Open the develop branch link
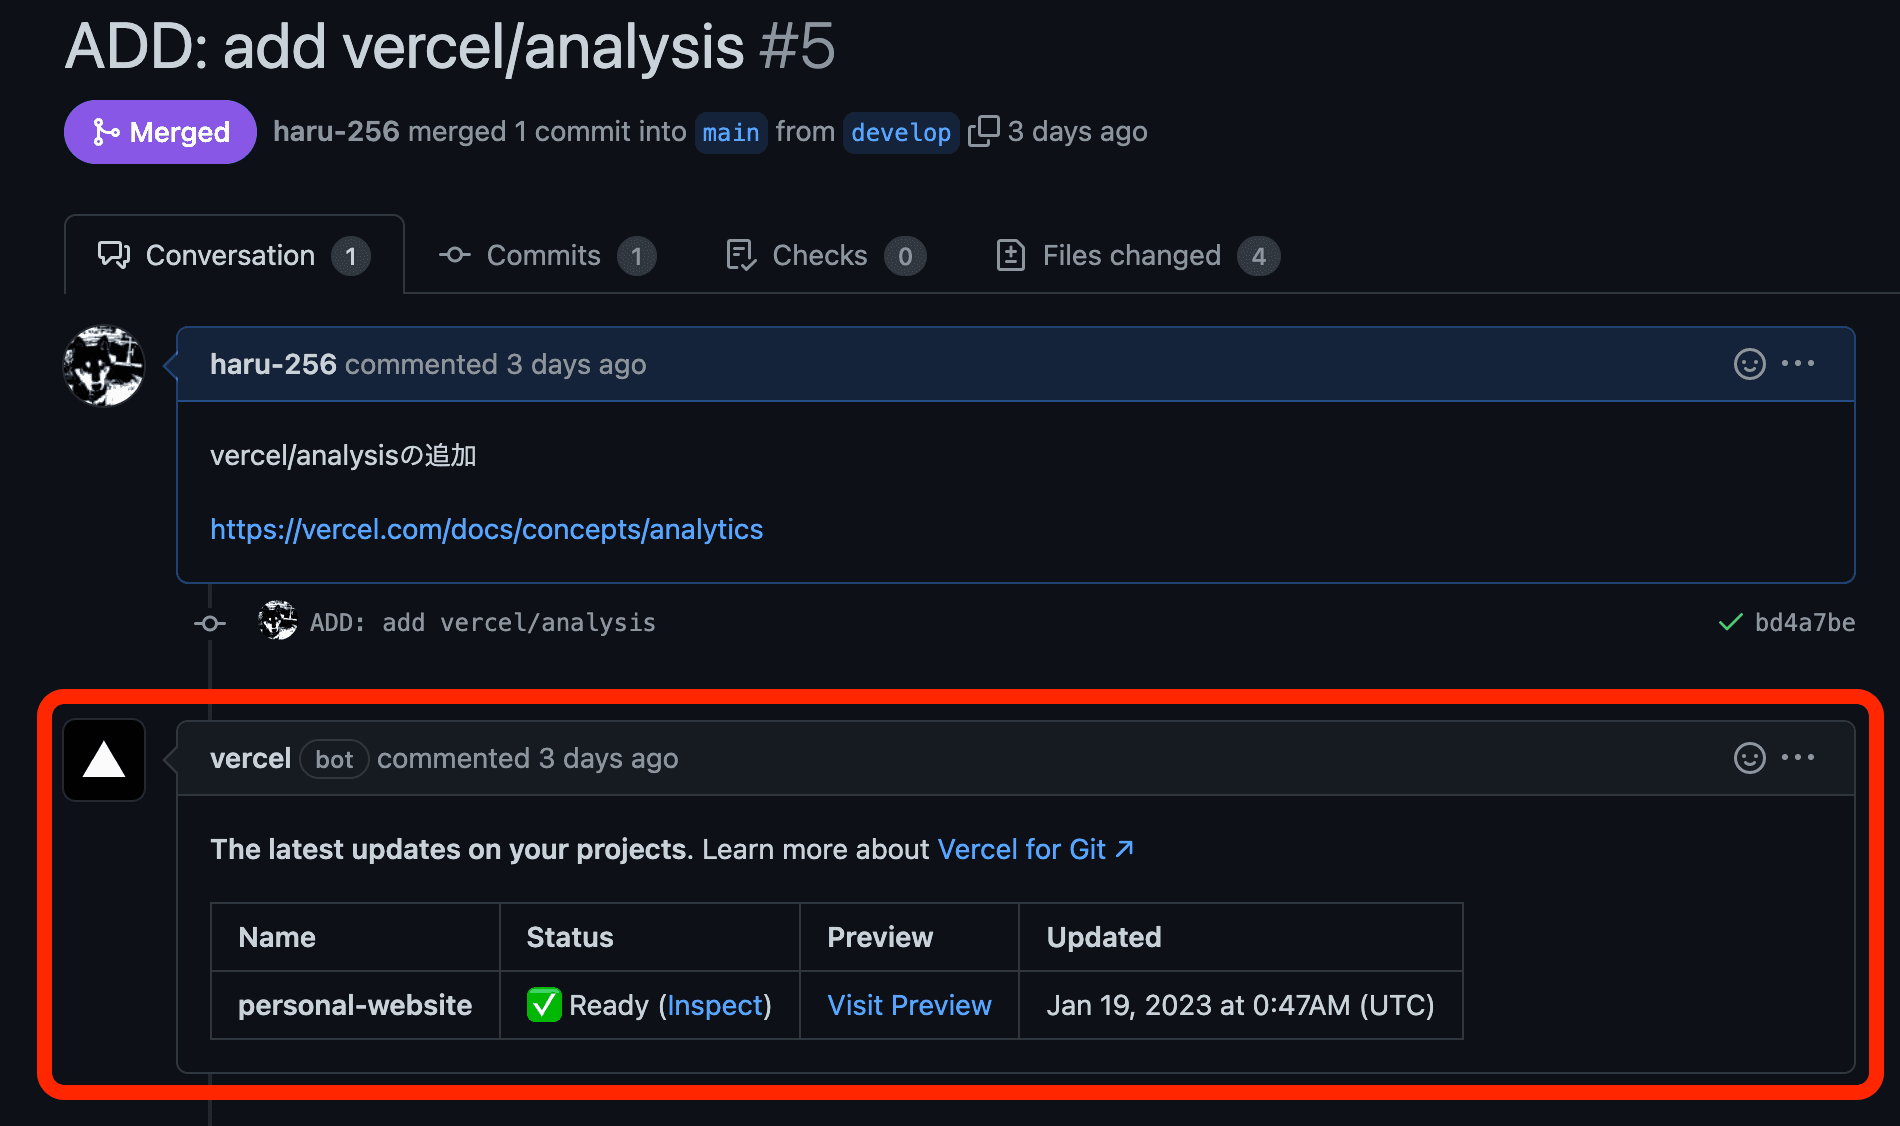 (x=900, y=132)
